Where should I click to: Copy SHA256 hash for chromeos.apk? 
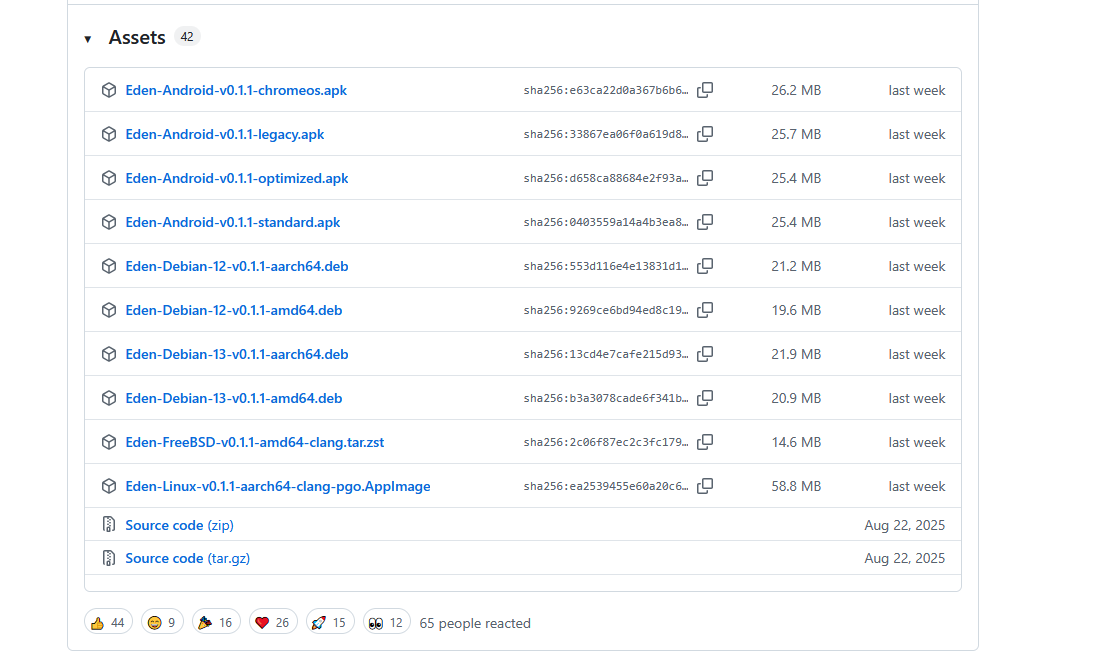705,90
